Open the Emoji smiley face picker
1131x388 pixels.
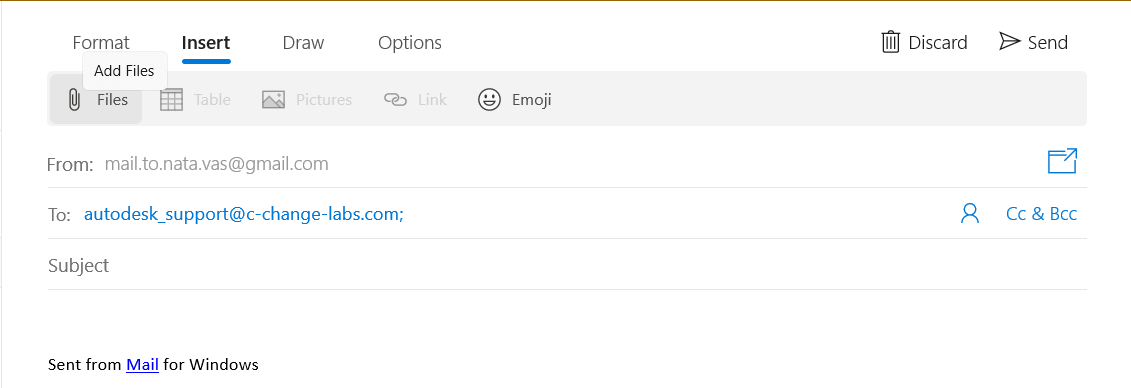tap(489, 100)
